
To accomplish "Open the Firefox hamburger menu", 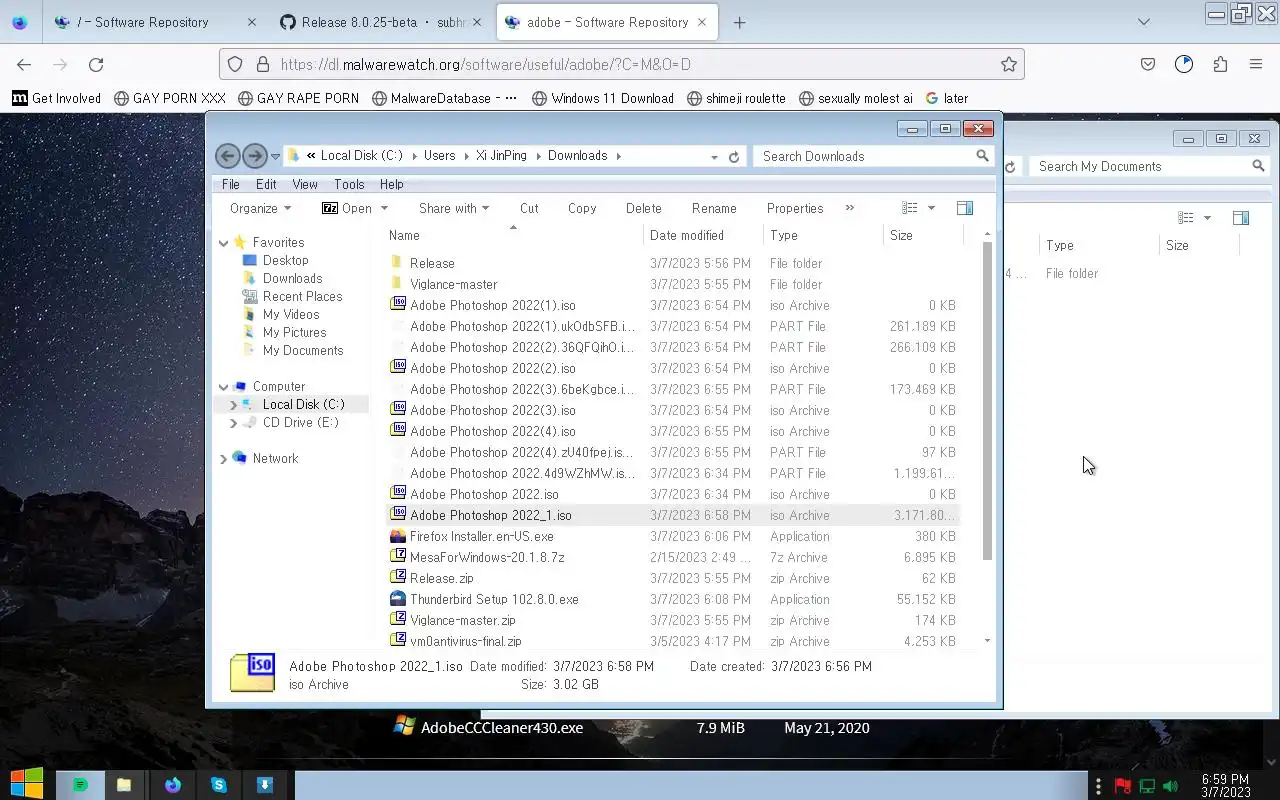I will (1256, 64).
